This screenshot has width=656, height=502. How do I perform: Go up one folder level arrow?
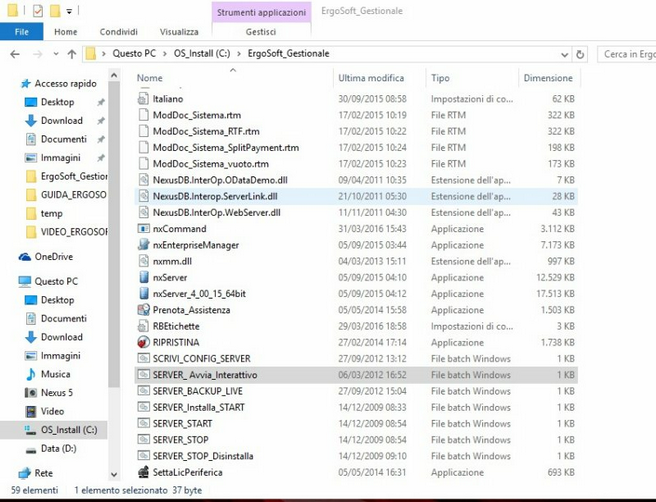pyautogui.click(x=72, y=54)
